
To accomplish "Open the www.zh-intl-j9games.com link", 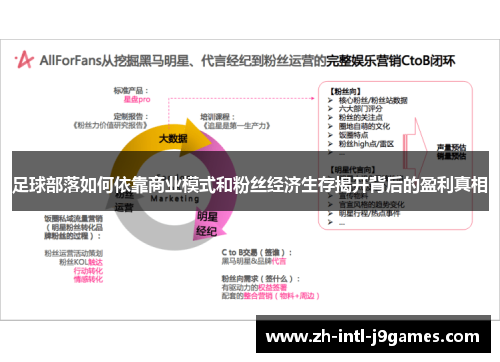I will (373, 337).
